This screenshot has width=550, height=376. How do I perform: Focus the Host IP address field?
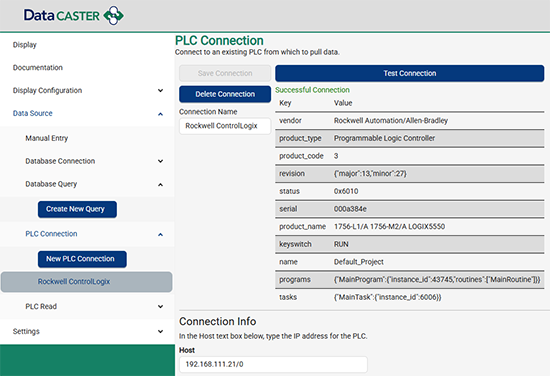pyautogui.click(x=273, y=364)
